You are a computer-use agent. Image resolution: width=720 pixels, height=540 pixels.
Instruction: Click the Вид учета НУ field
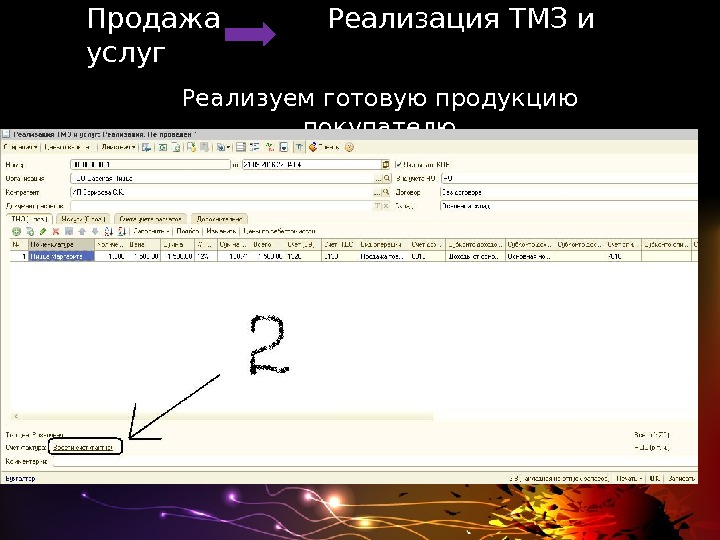(x=568, y=178)
